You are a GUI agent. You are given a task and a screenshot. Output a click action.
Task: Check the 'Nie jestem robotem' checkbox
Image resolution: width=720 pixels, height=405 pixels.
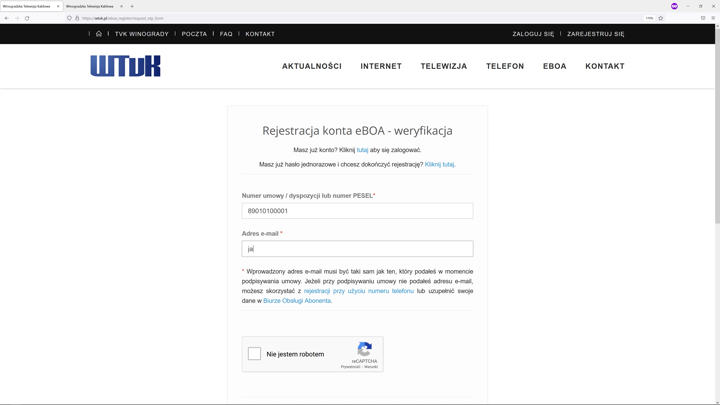[x=254, y=354]
